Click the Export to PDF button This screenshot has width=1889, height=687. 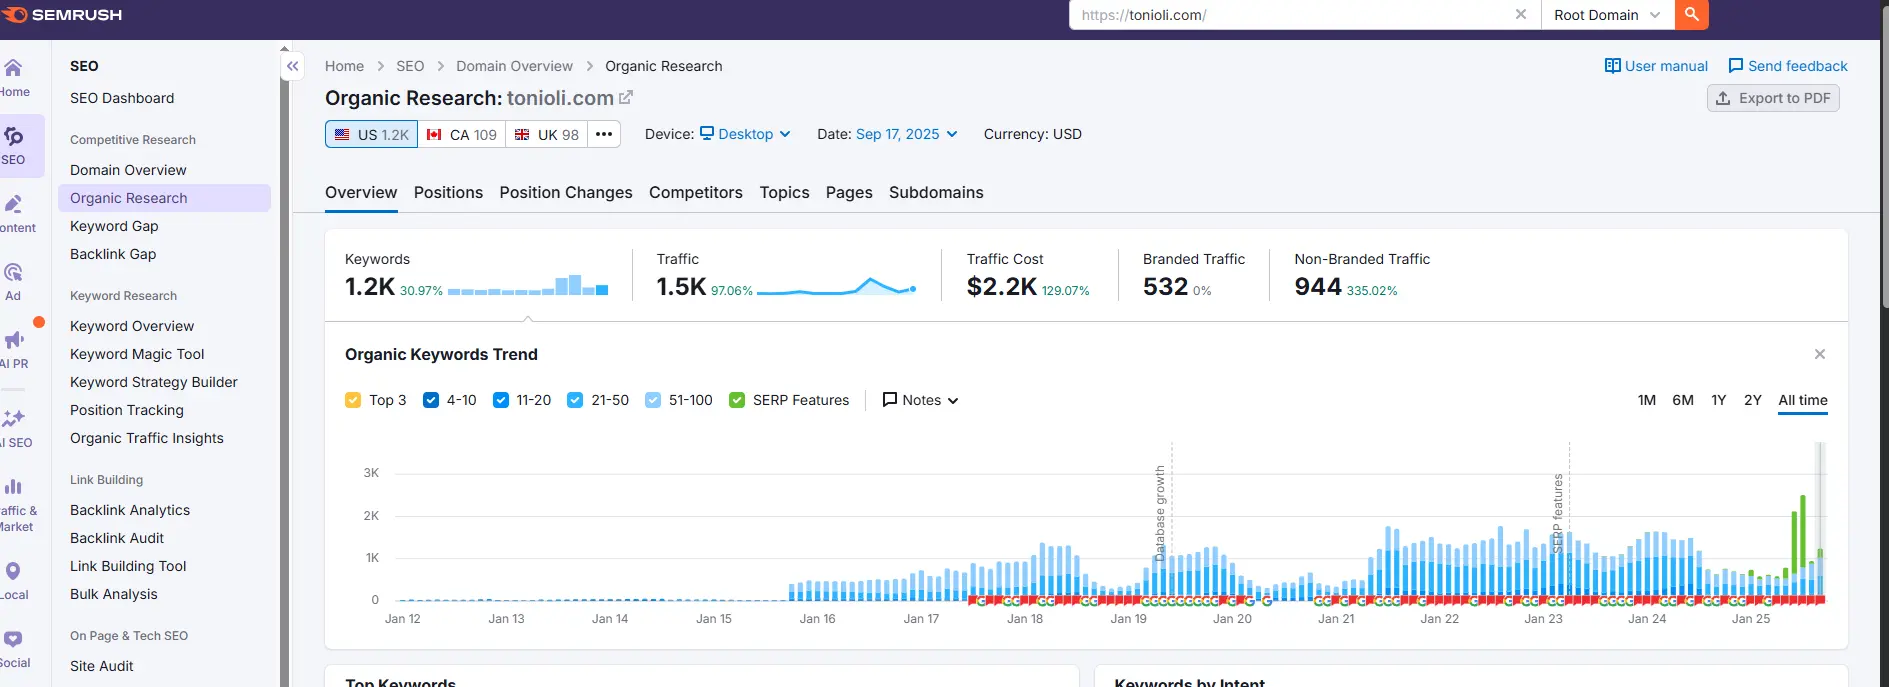tap(1773, 98)
